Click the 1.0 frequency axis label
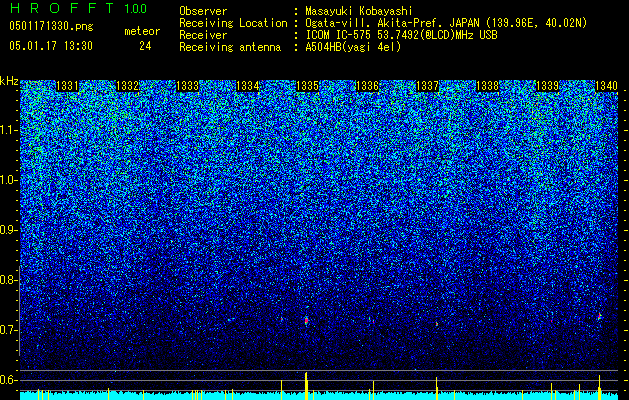The height and width of the screenshot is (400, 629). 9,180
